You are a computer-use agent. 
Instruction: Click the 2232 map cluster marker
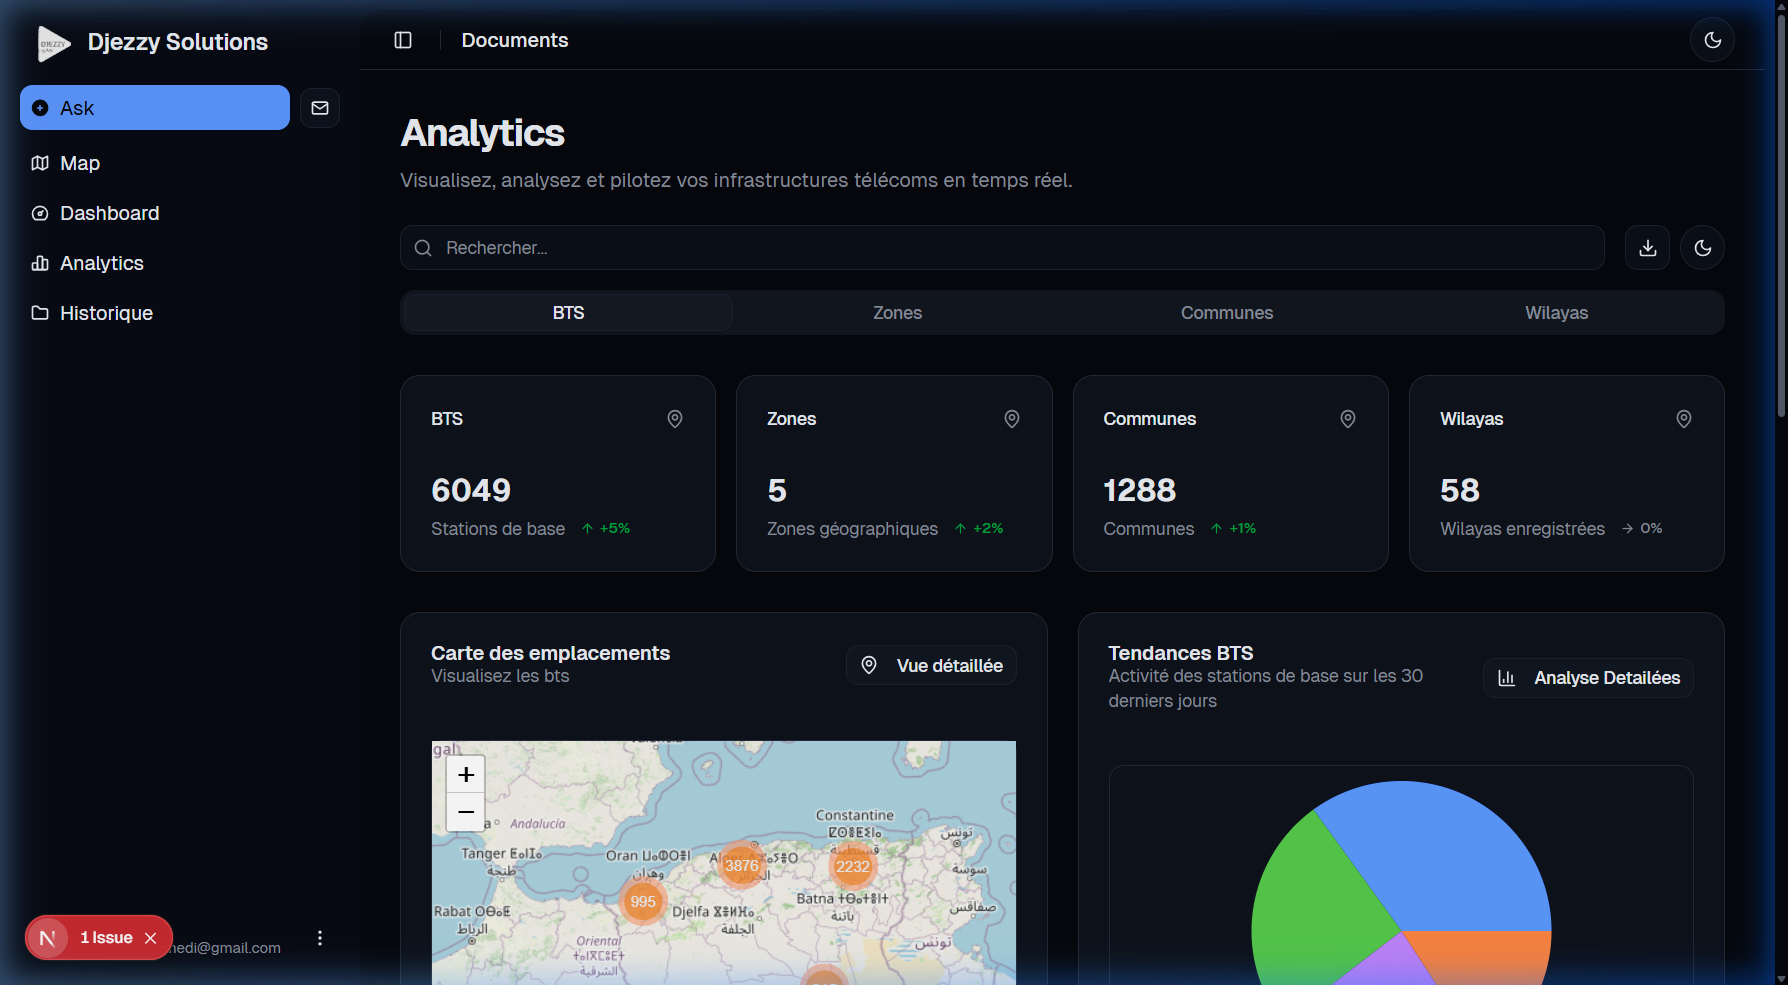pos(852,866)
